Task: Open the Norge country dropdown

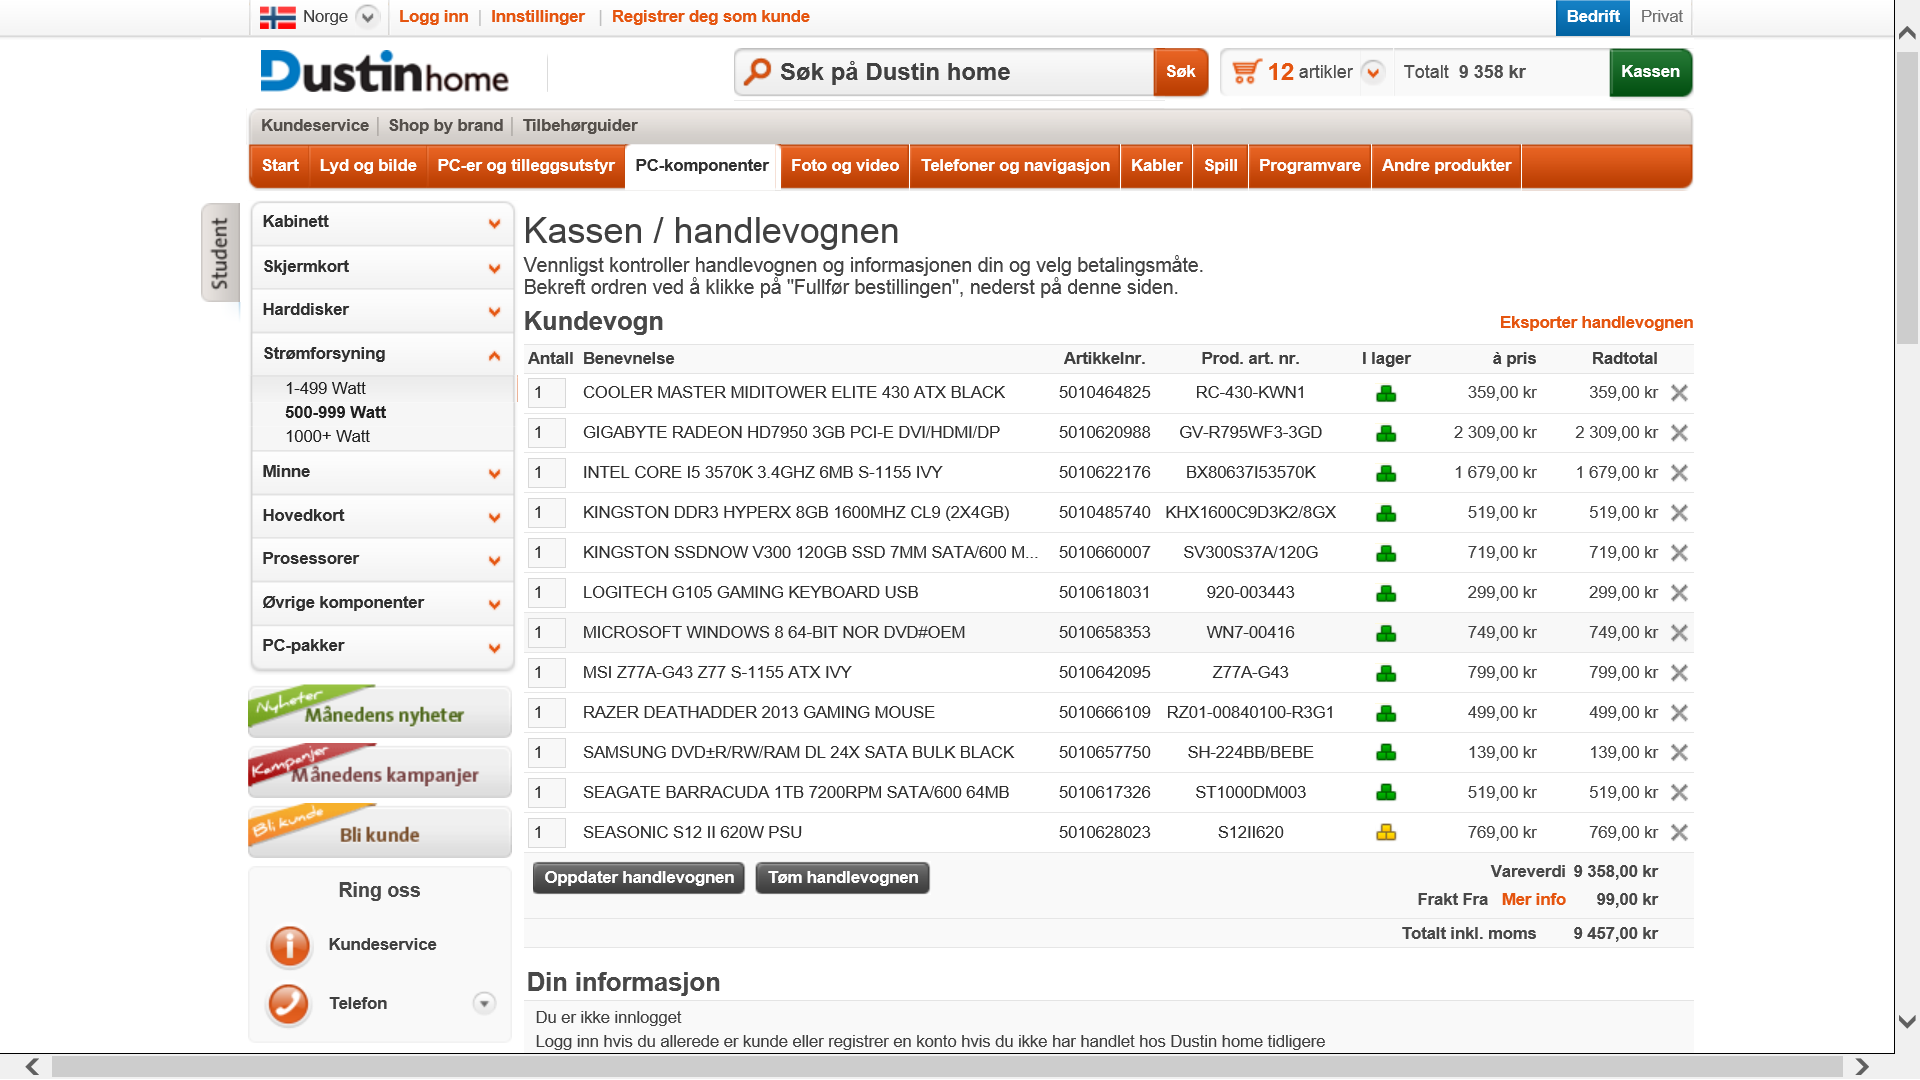Action: [x=367, y=17]
